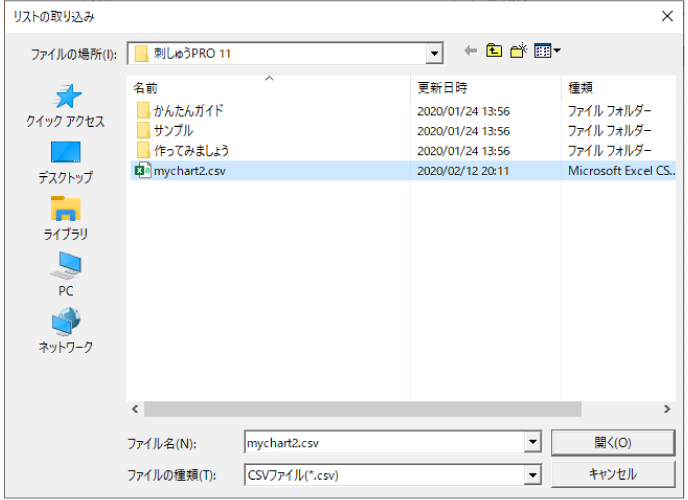This screenshot has height=500, width=688.
Task: Close the リストの取り込み dialog
Action: click(667, 16)
